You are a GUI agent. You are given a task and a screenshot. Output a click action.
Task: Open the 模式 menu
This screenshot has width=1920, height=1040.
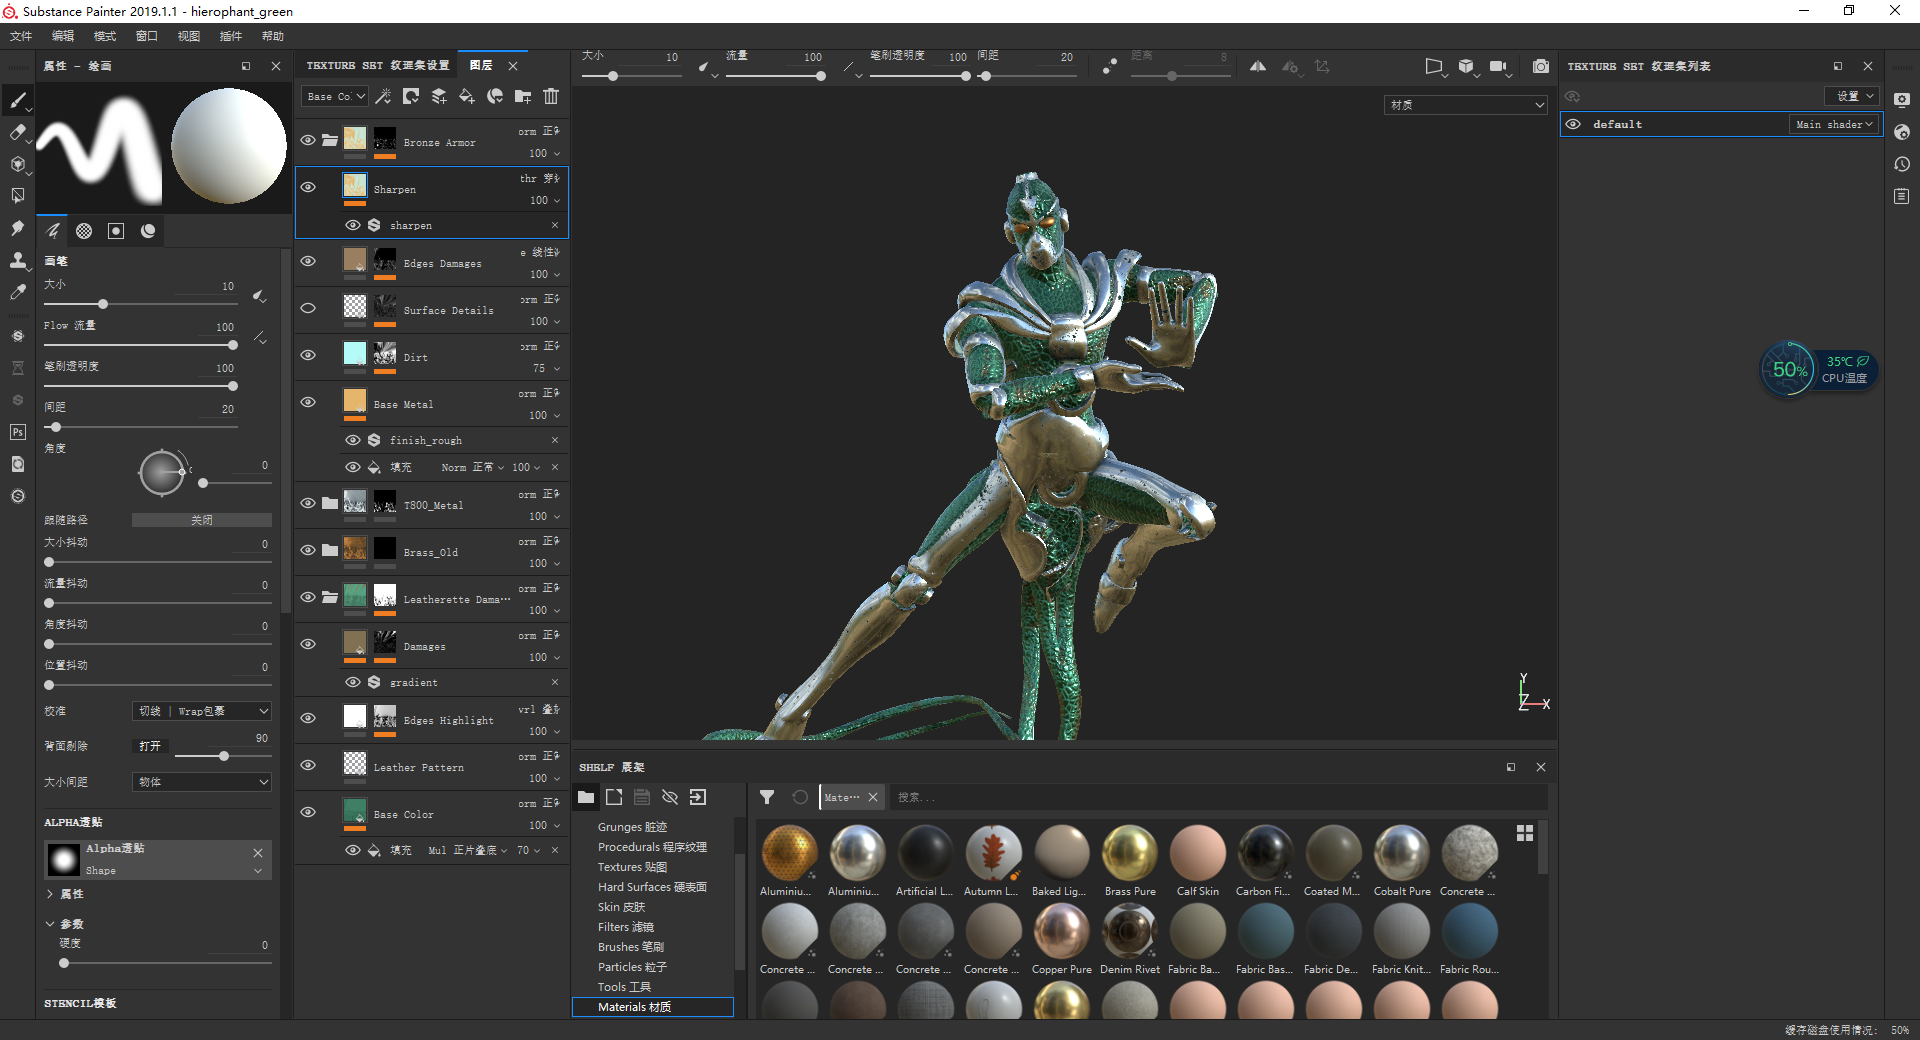click(105, 36)
